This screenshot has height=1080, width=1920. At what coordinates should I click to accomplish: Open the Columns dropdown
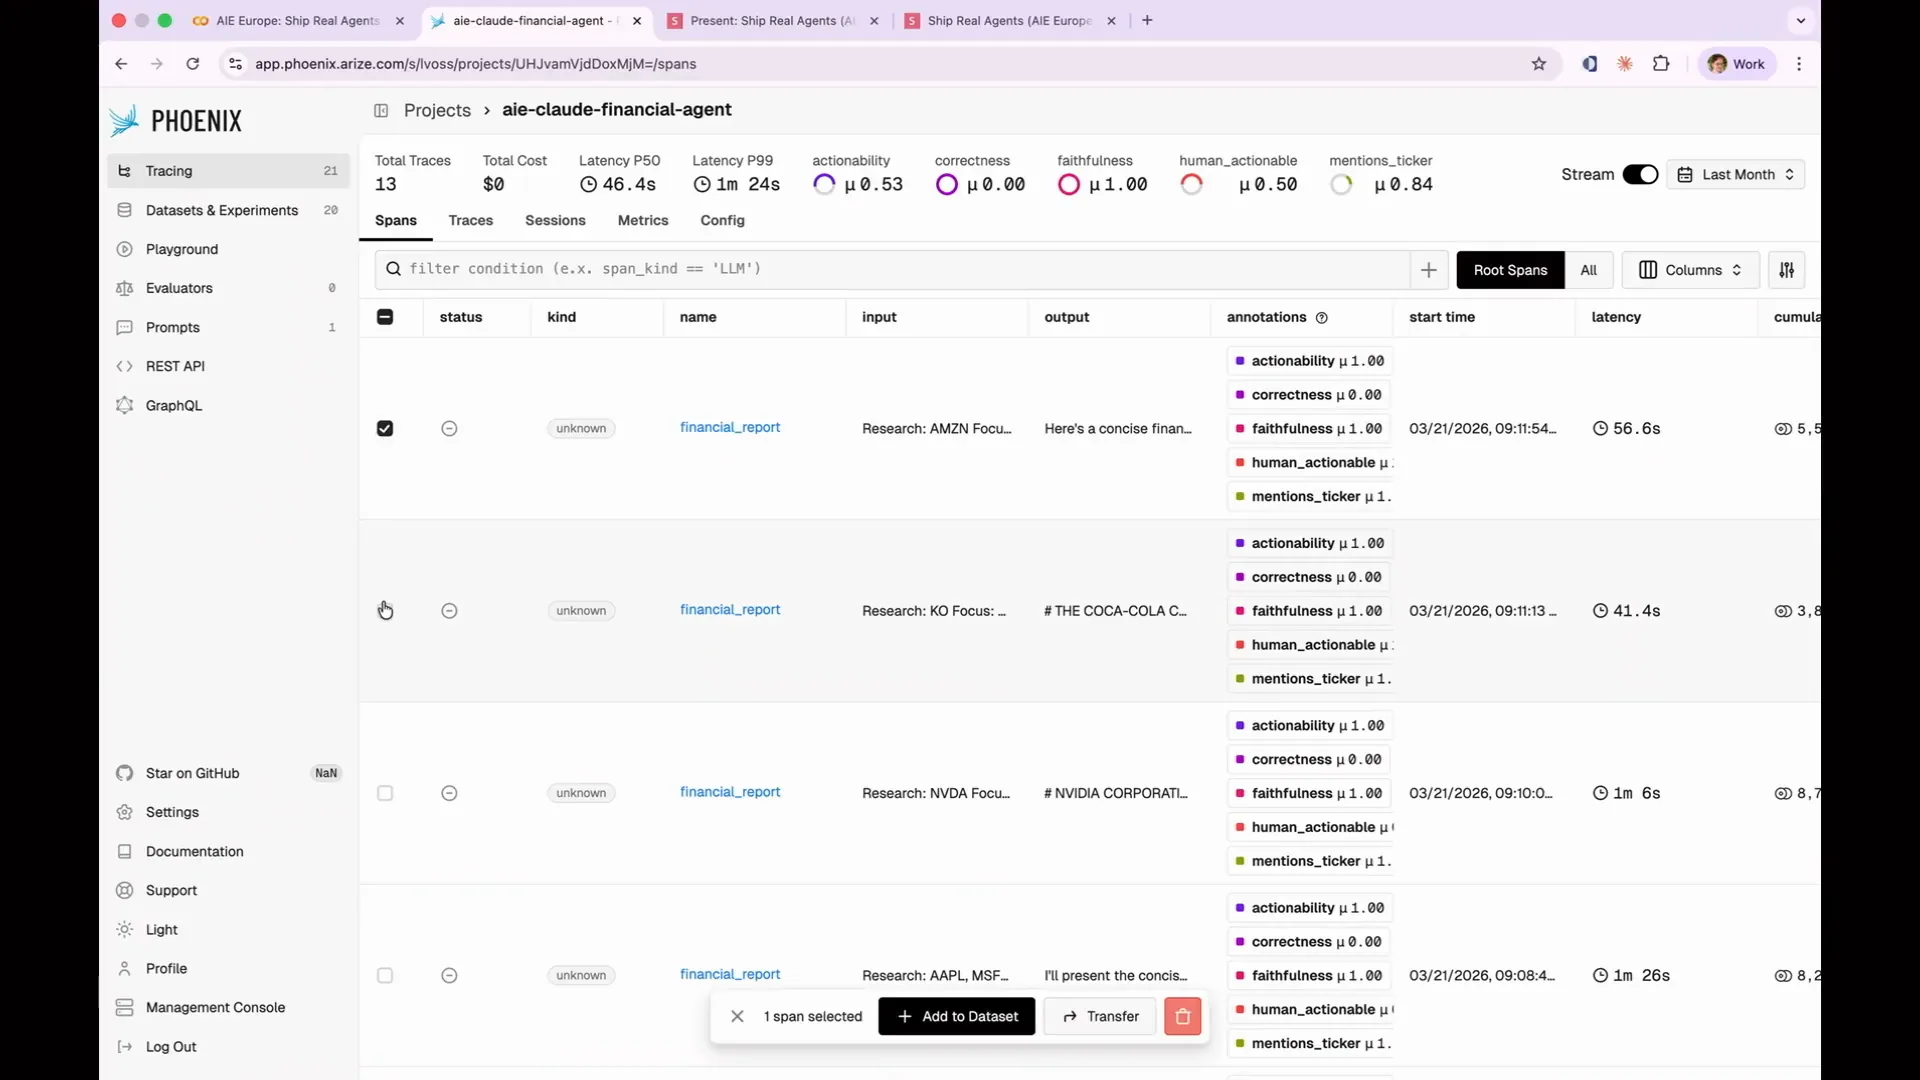coord(1690,270)
